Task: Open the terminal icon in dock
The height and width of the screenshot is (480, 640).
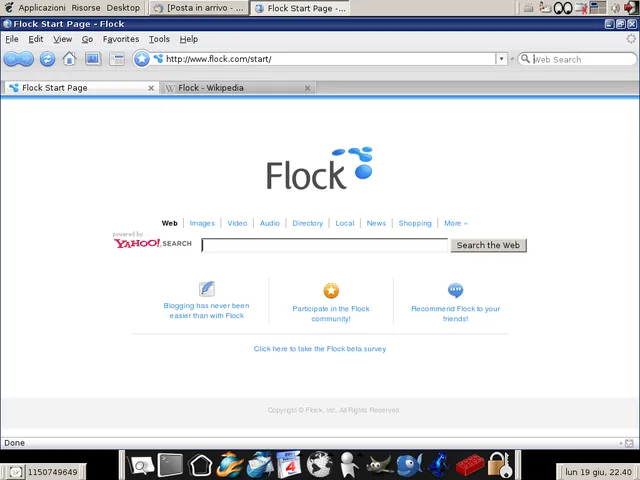Action: pyautogui.click(x=171, y=464)
